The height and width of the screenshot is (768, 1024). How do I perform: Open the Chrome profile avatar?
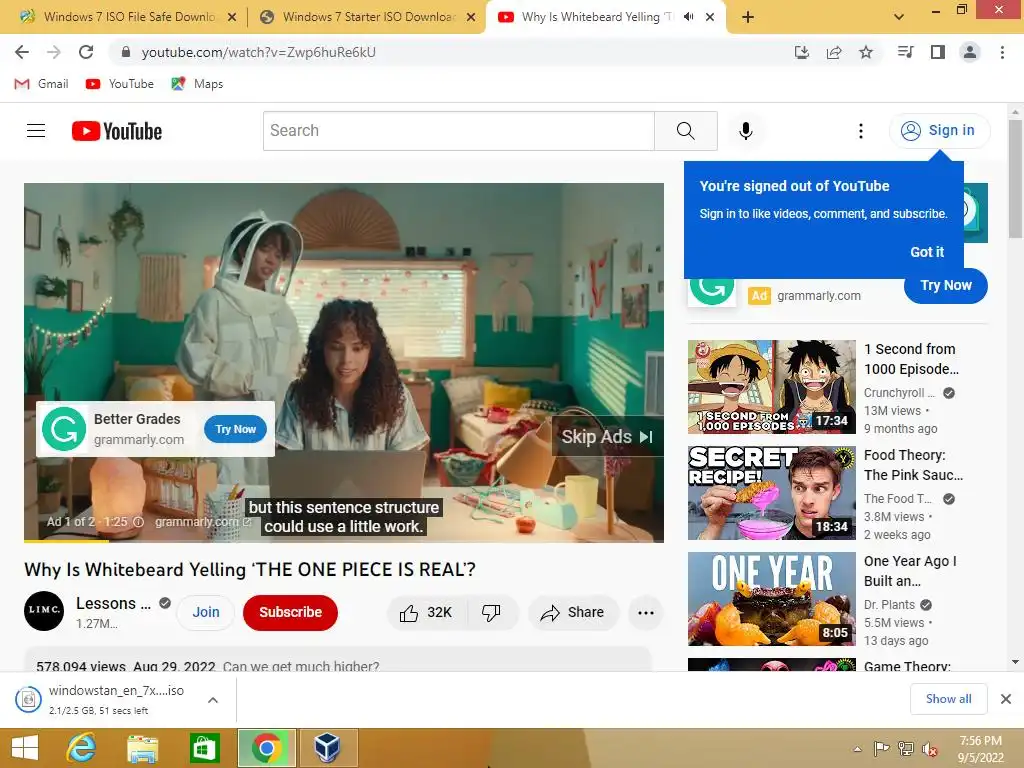970,52
